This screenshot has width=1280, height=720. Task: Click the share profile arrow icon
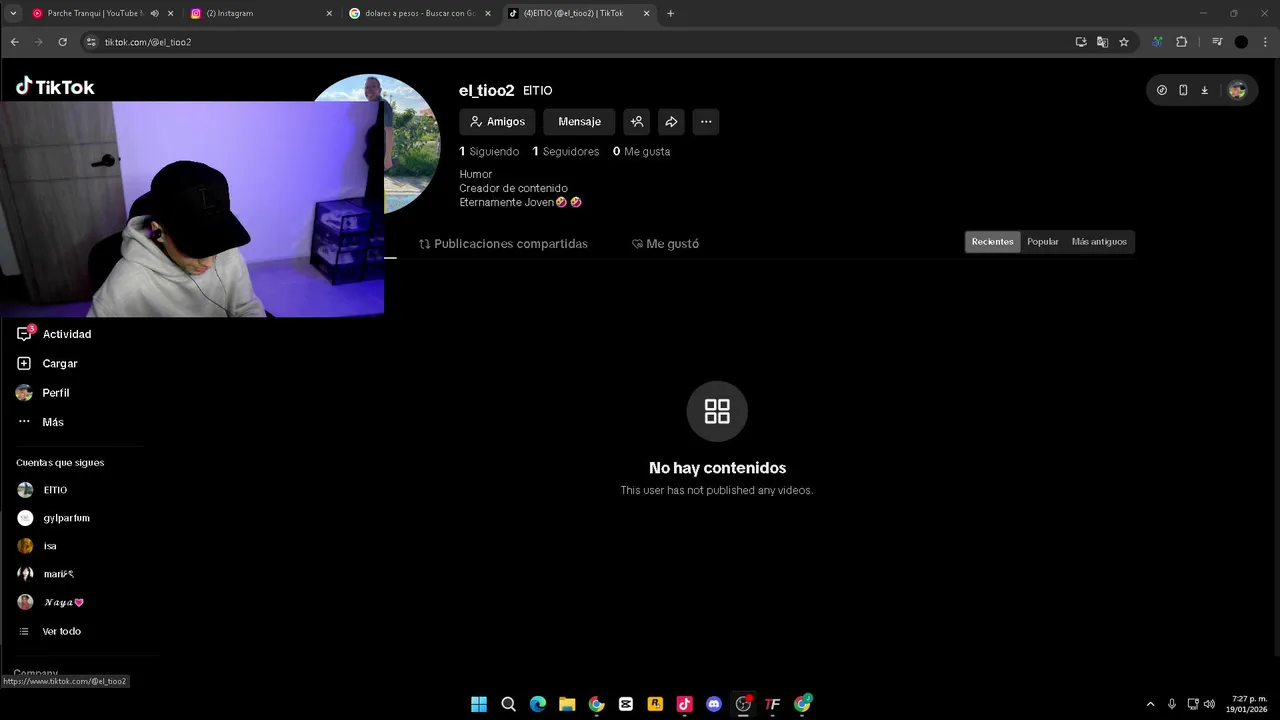click(x=671, y=122)
